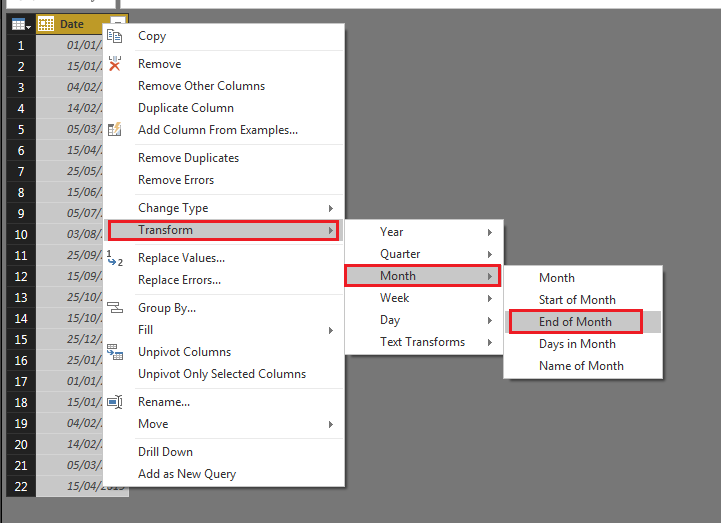Select Group By... entry

[223, 308]
